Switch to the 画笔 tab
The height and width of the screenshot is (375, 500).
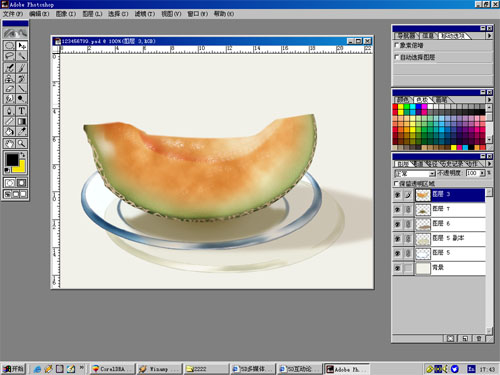pos(442,100)
